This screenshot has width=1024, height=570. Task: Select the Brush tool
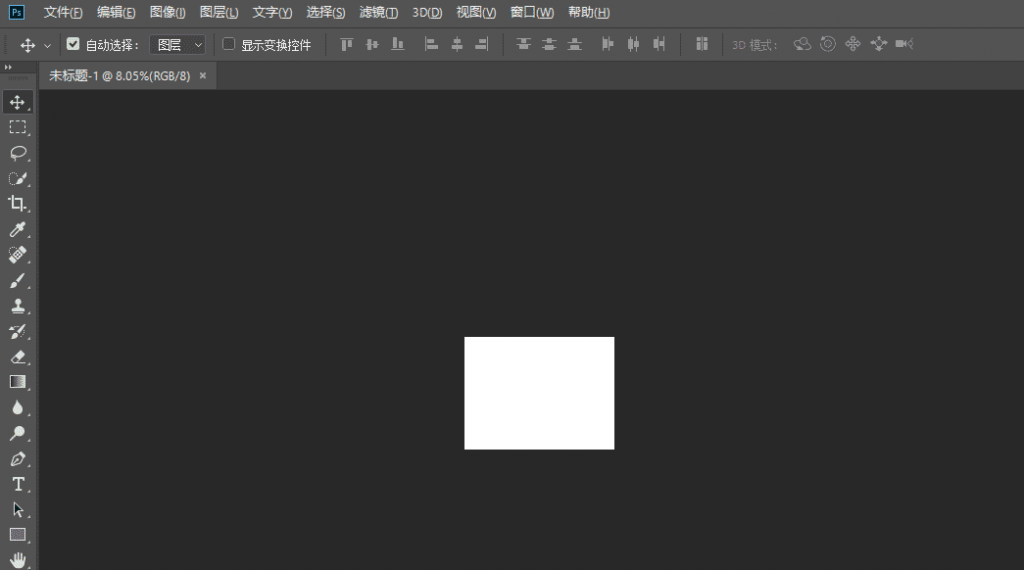18,281
